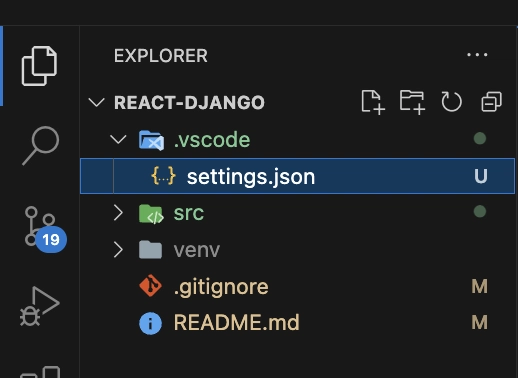Click the New File icon
This screenshot has width=518, height=378.
click(x=373, y=102)
